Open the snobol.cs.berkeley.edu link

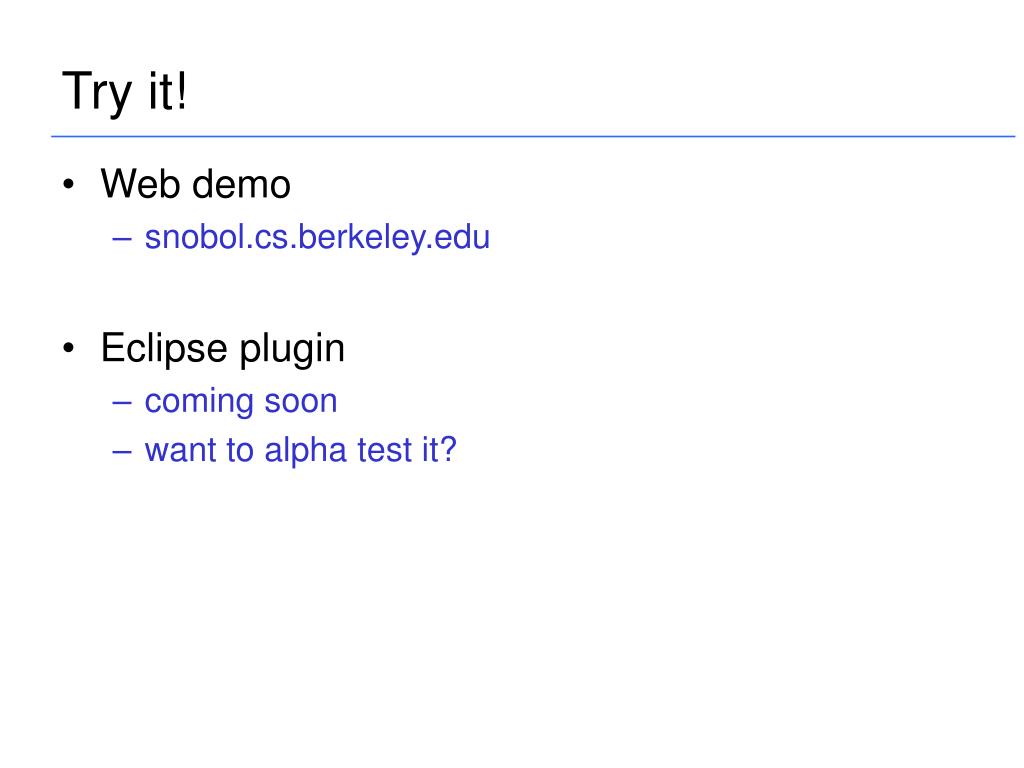[x=317, y=238]
